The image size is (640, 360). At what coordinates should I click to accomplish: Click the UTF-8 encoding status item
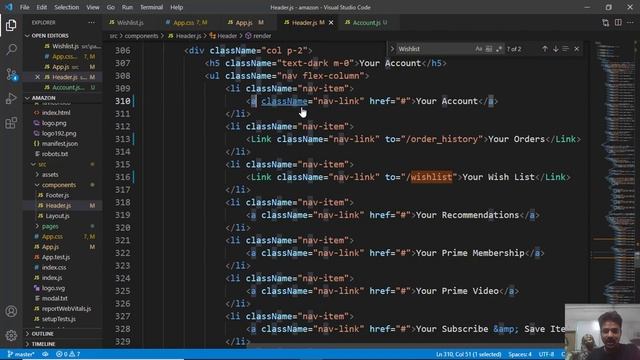(546, 354)
